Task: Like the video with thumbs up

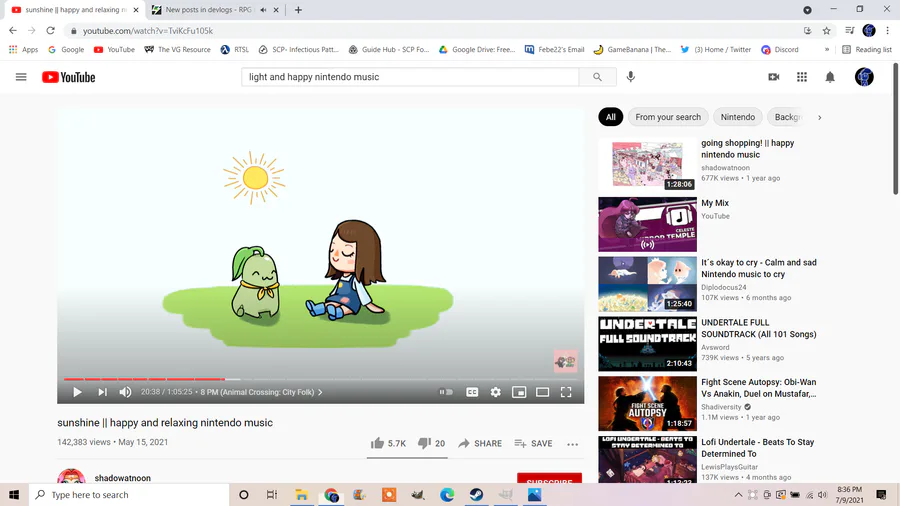Action: [389, 443]
